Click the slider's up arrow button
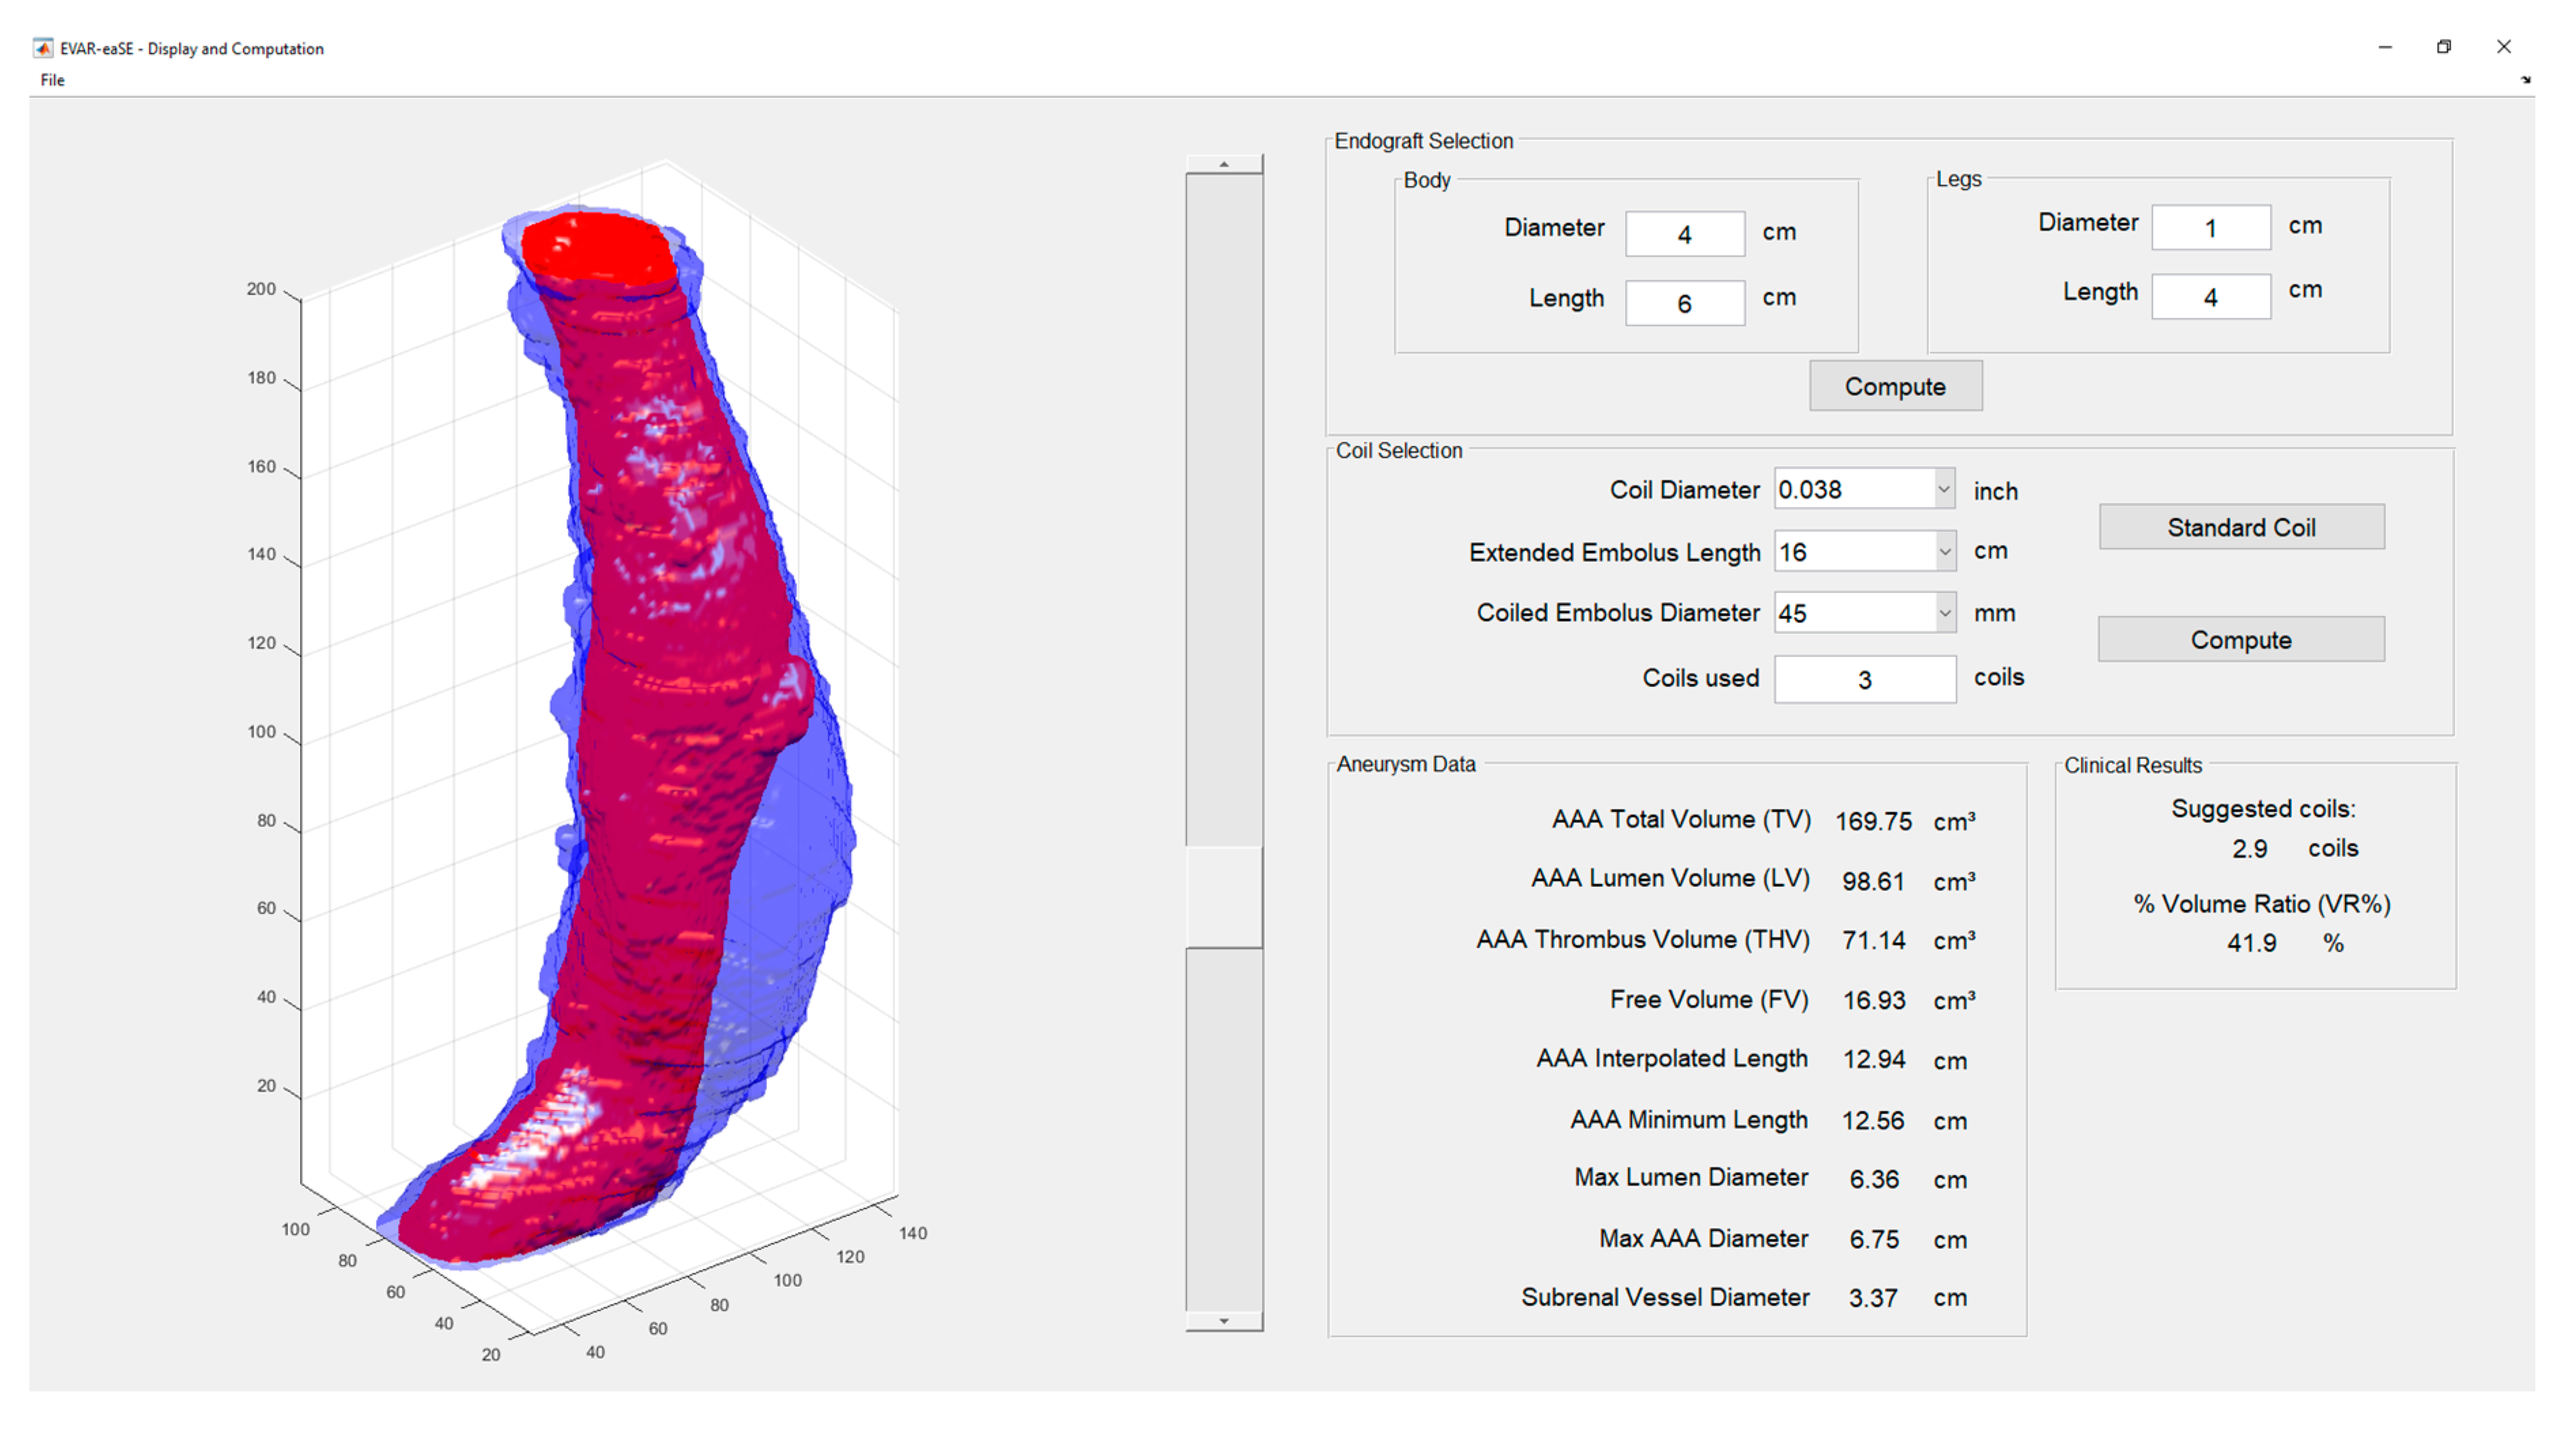2576x1431 pixels. click(1223, 164)
